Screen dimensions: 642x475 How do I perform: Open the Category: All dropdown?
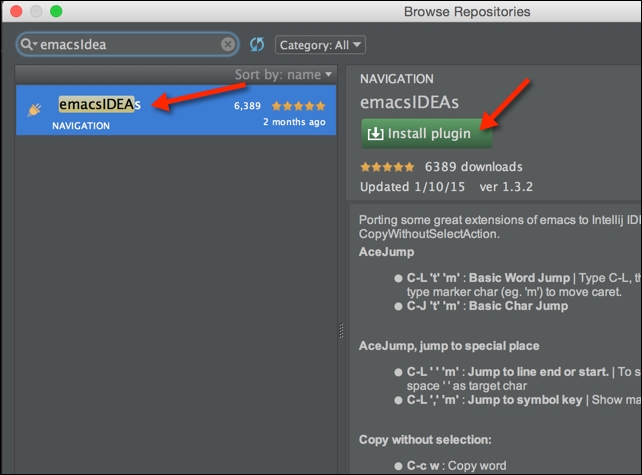coord(320,45)
